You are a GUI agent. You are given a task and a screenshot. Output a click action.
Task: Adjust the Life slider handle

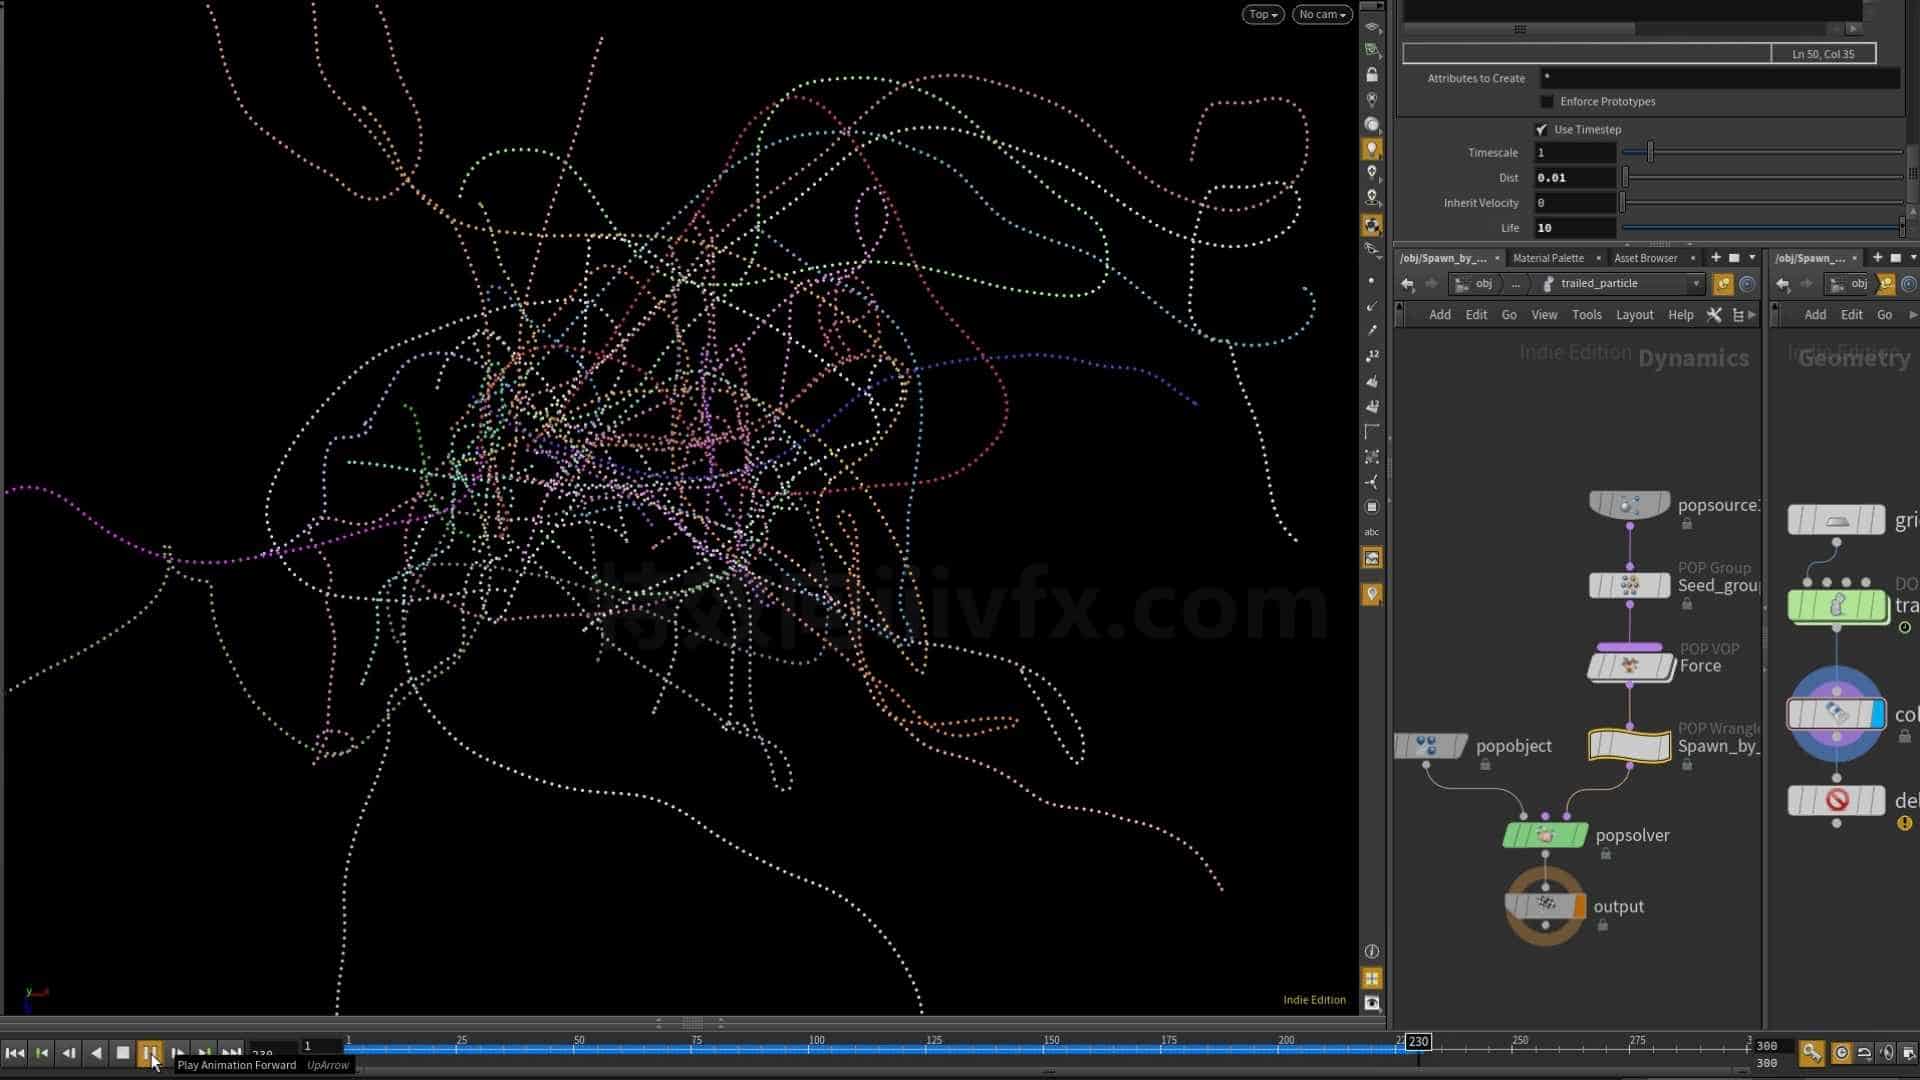(1902, 227)
